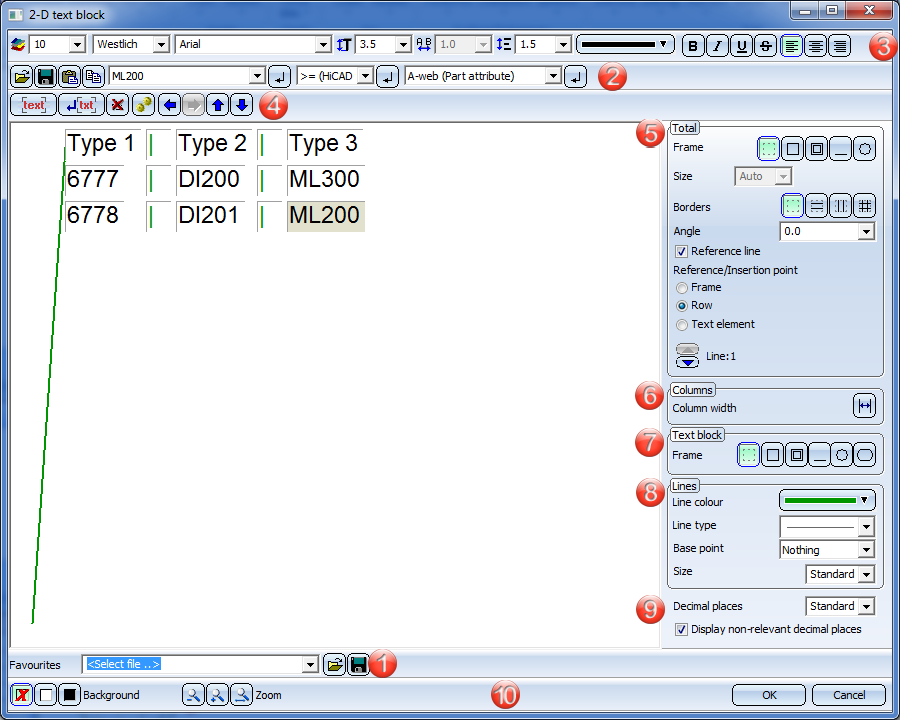Click the delete text element icon (red X)

pos(117,104)
